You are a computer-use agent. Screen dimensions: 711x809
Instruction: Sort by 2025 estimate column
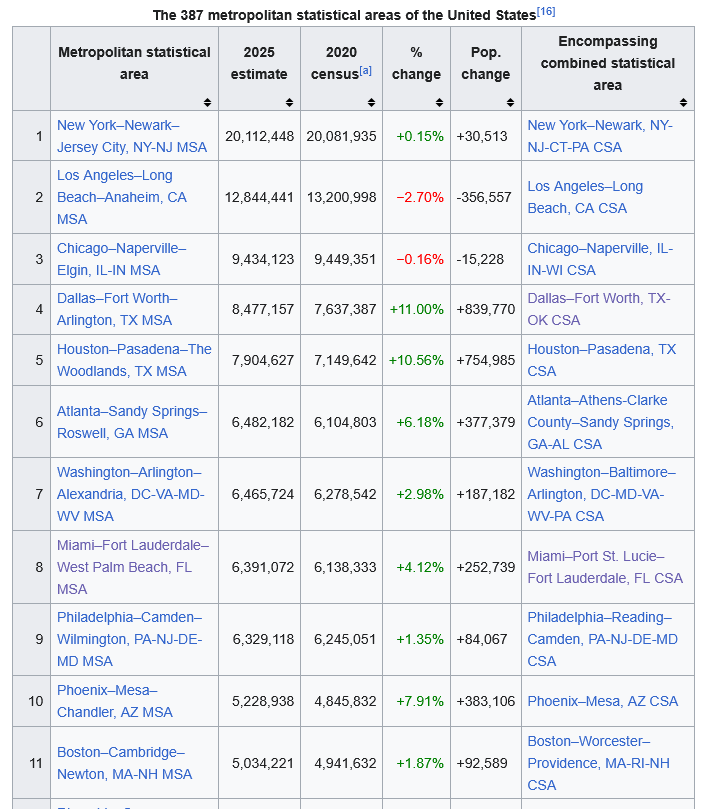pos(289,102)
